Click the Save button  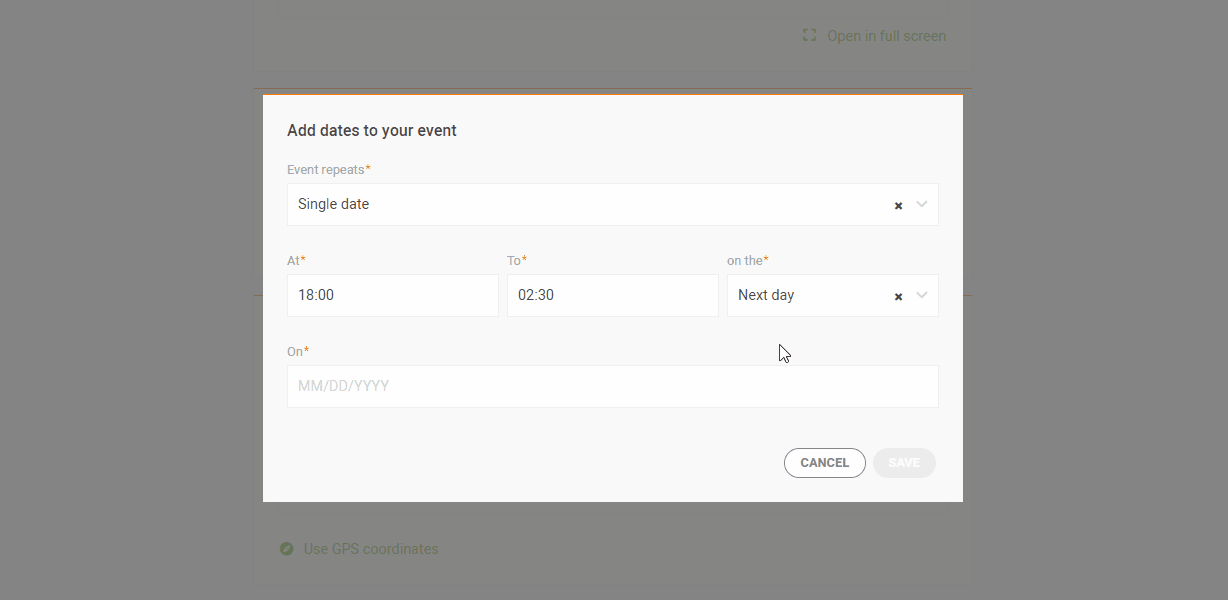pos(904,463)
